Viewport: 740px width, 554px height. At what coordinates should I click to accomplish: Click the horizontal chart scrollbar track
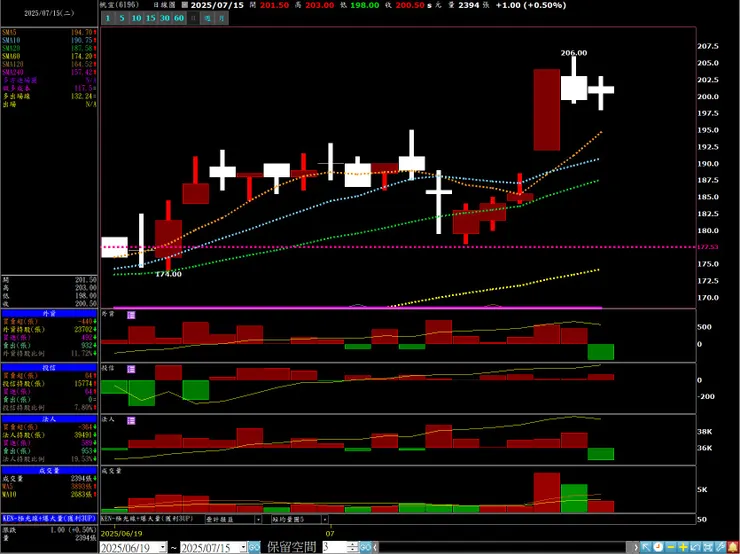505,547
